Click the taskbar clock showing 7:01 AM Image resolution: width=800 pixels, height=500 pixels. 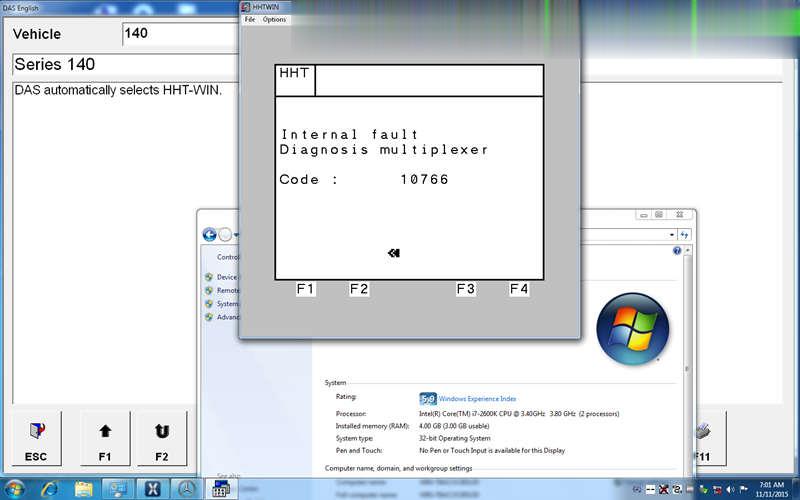tap(771, 489)
